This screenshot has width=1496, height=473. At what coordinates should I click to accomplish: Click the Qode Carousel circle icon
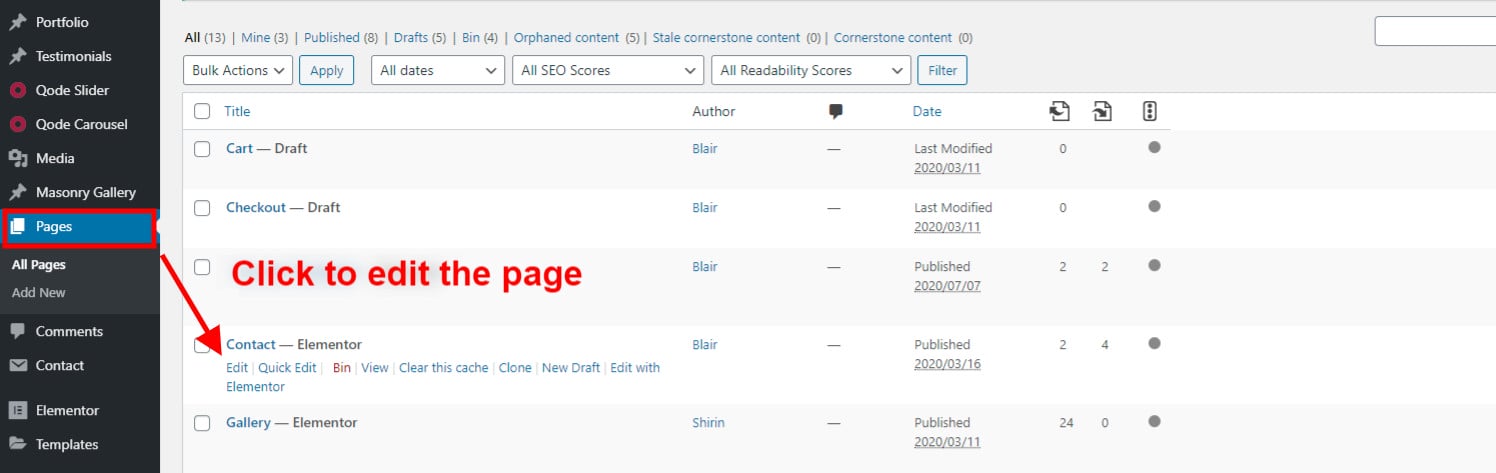[x=18, y=124]
